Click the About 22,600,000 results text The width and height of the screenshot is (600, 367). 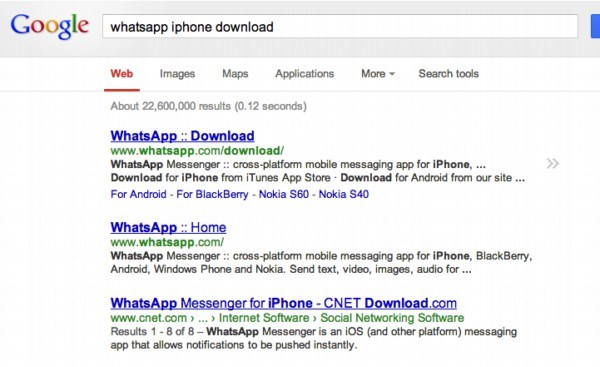coord(209,106)
